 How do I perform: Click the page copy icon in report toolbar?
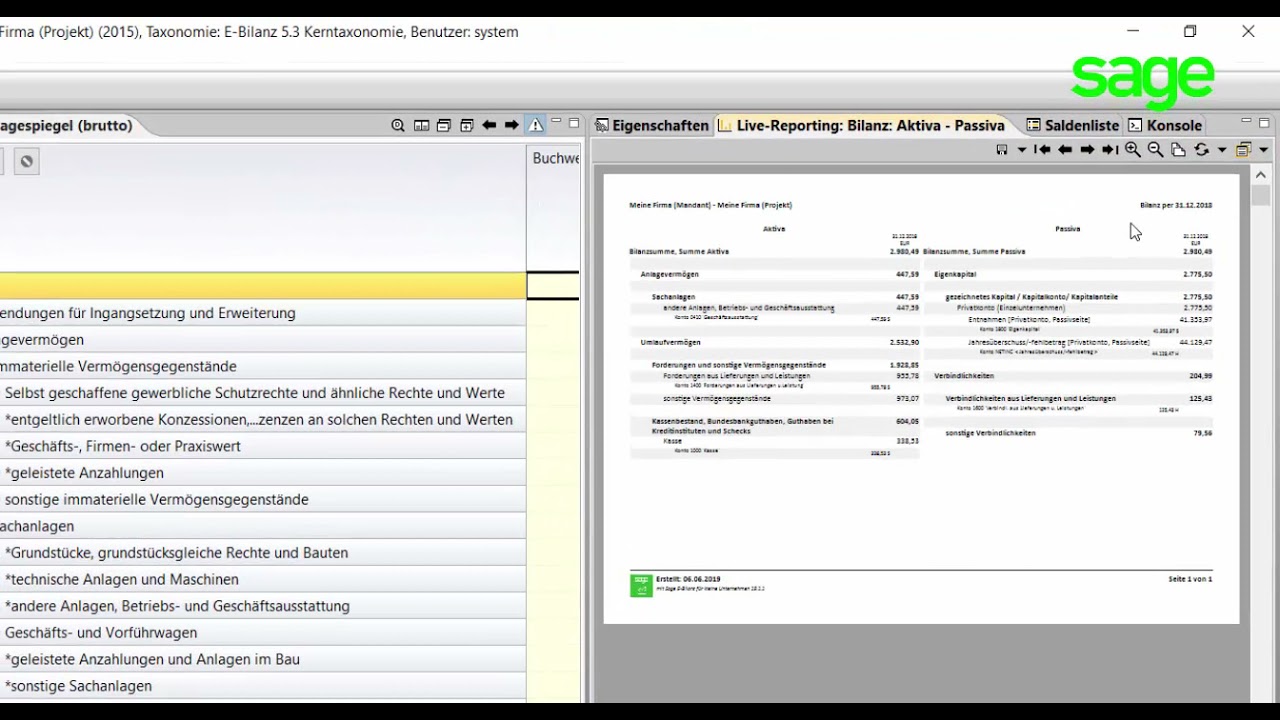1178,150
